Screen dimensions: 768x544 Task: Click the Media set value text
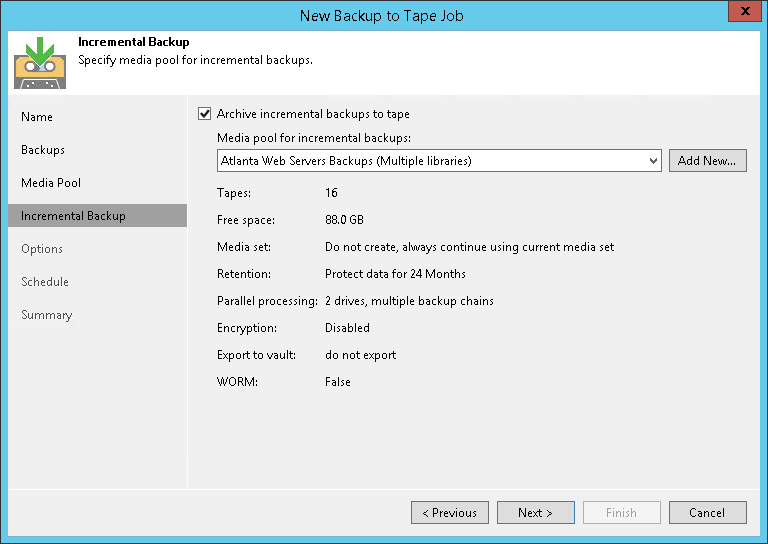(x=469, y=247)
